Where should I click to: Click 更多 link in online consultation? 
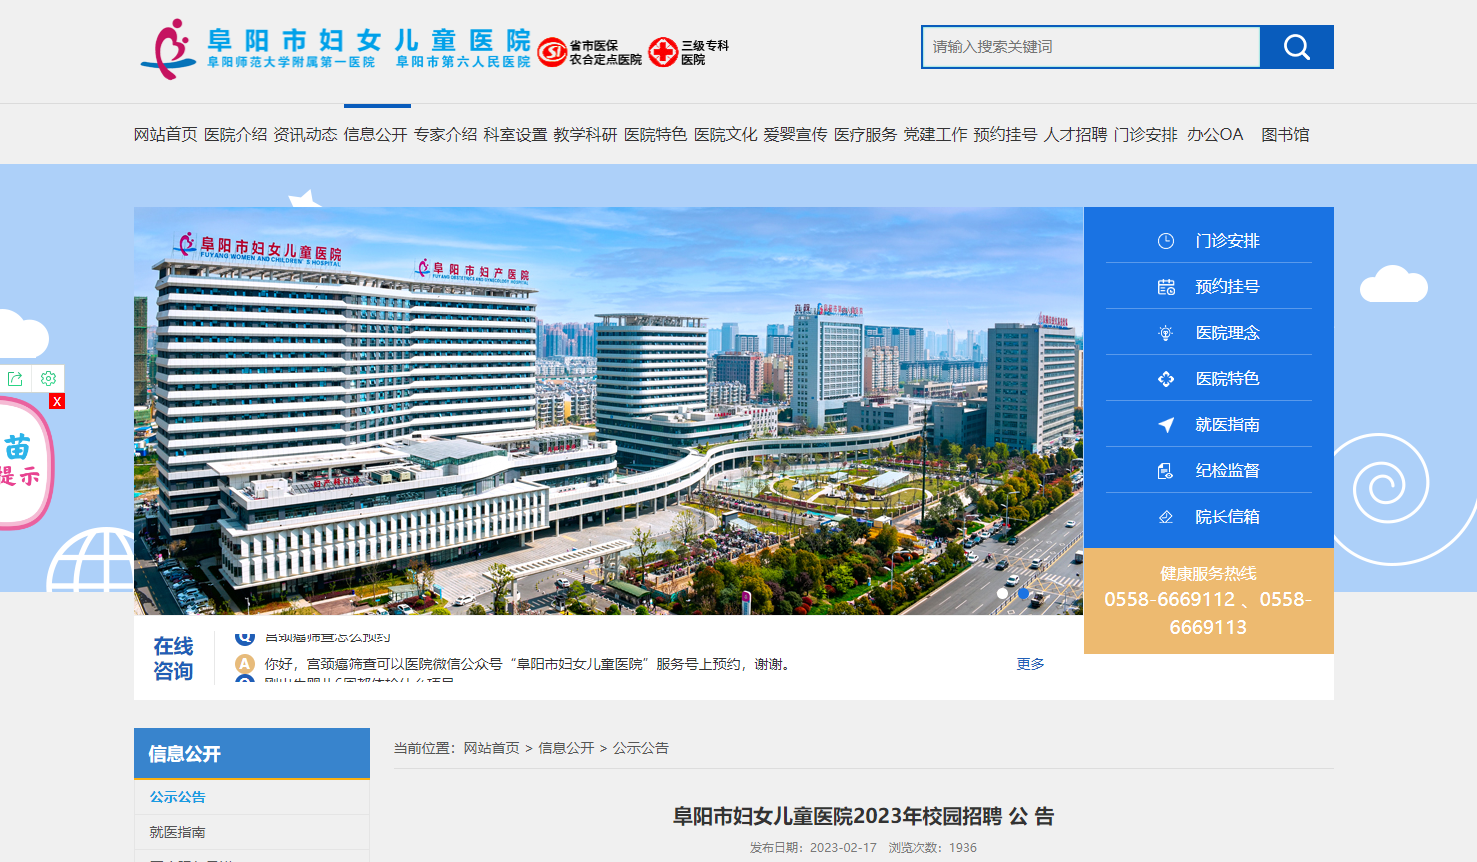[1031, 664]
